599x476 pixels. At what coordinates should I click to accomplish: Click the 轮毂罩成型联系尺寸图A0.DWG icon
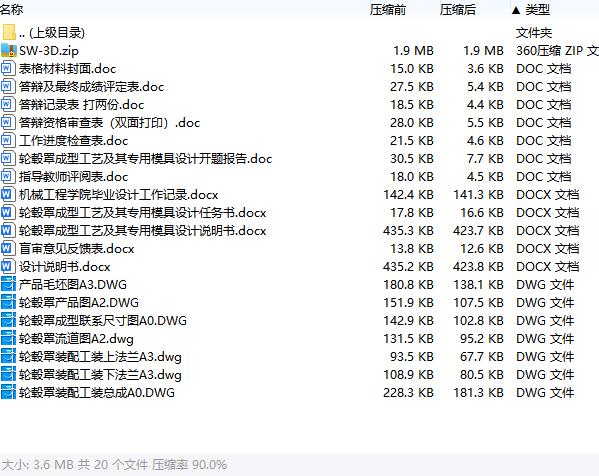(x=8, y=320)
